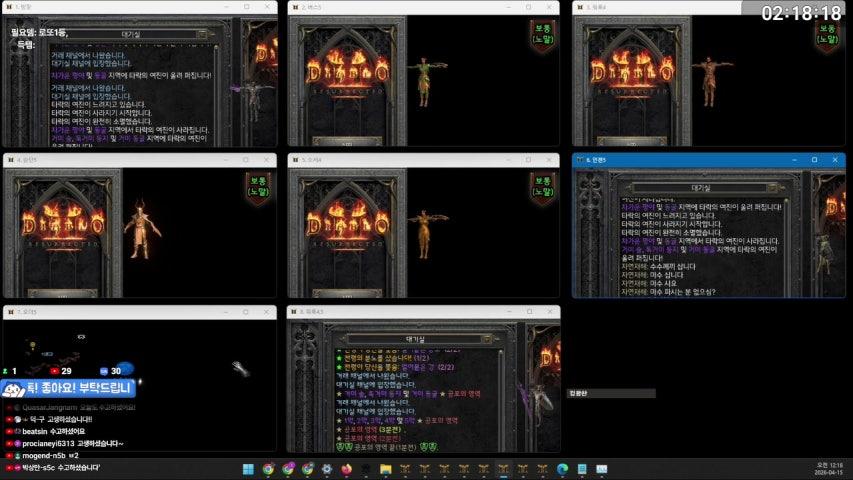This screenshot has height=480, width=853.
Task: Click the 대기실 channel field in window 1
Action: (131, 34)
